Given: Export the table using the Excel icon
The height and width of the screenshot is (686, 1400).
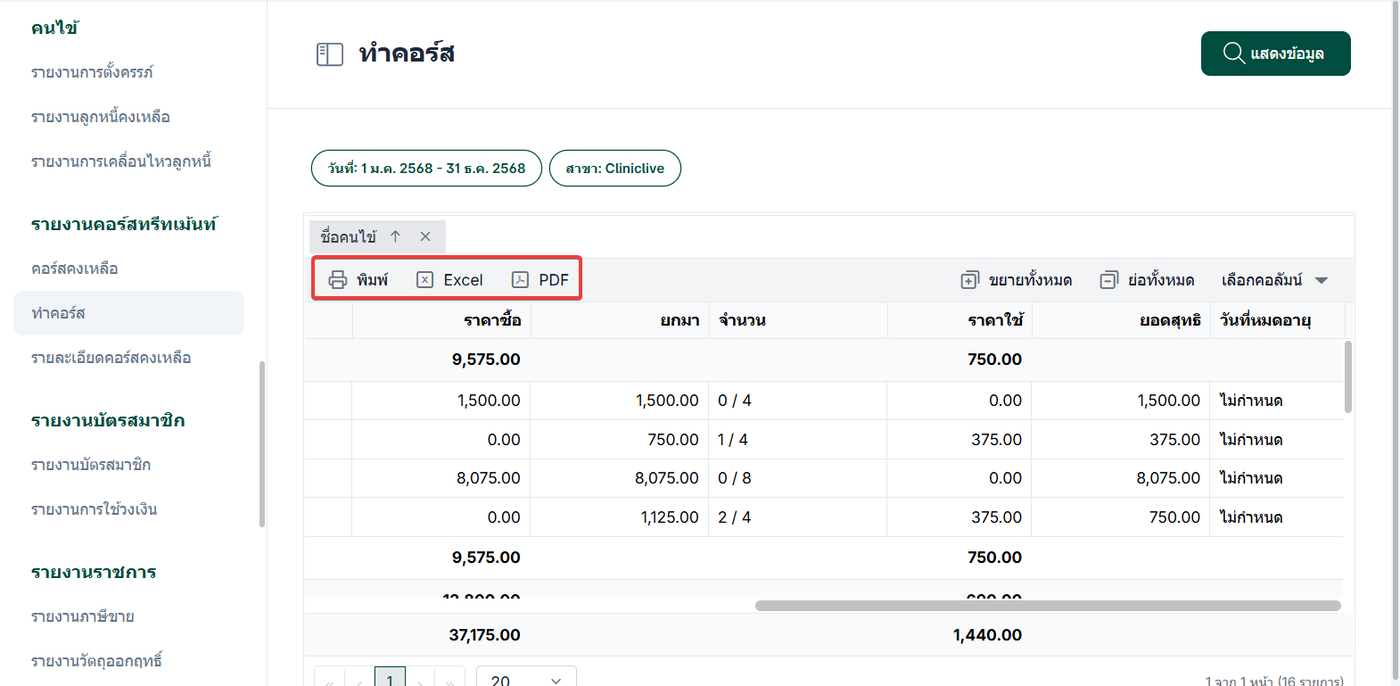Looking at the screenshot, I should 425,280.
